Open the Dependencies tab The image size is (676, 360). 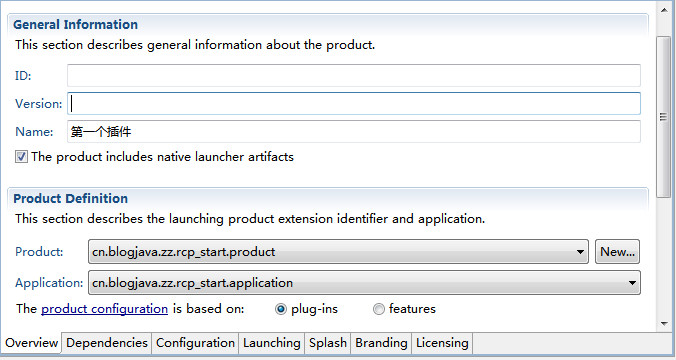point(106,343)
